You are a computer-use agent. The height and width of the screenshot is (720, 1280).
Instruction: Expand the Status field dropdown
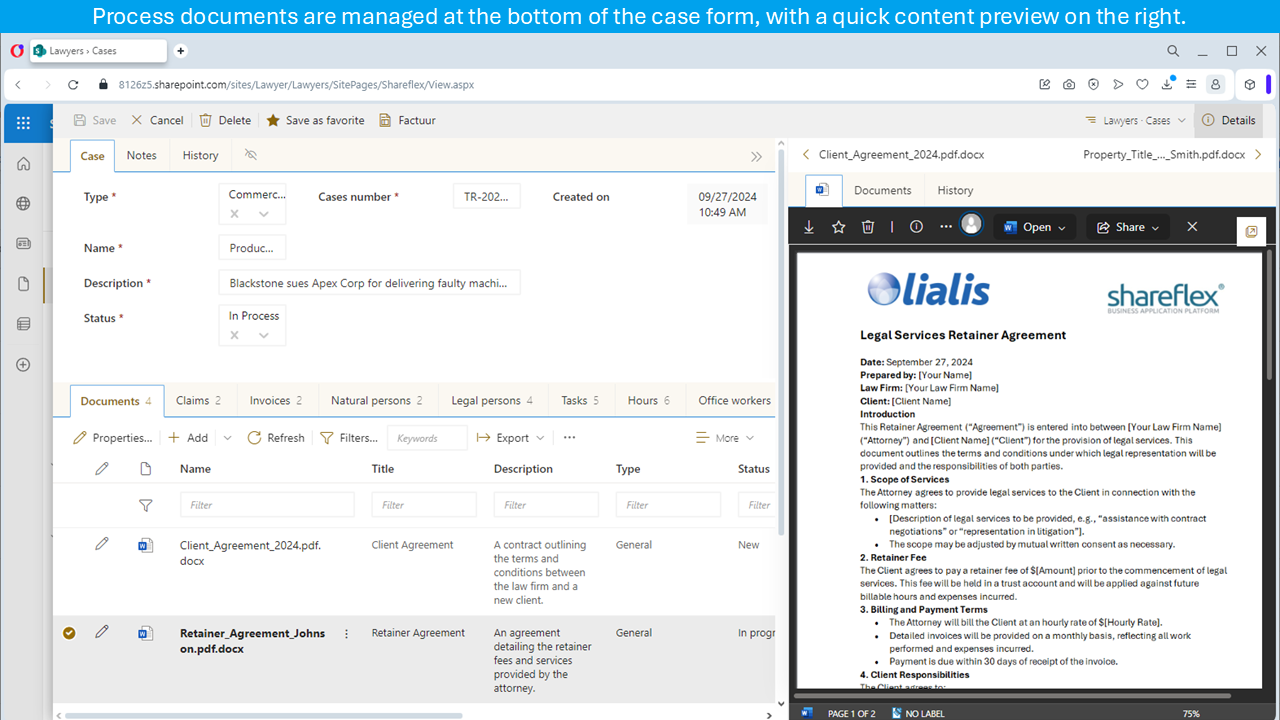[264, 335]
